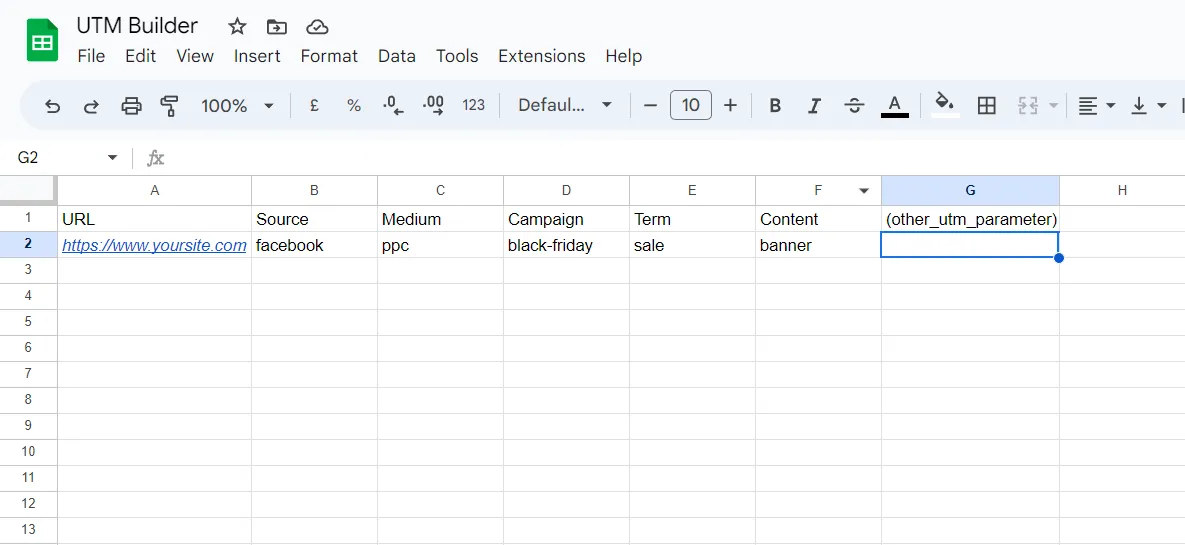Print the spreadsheet
Screen dimensions: 1185x545
(x=131, y=106)
